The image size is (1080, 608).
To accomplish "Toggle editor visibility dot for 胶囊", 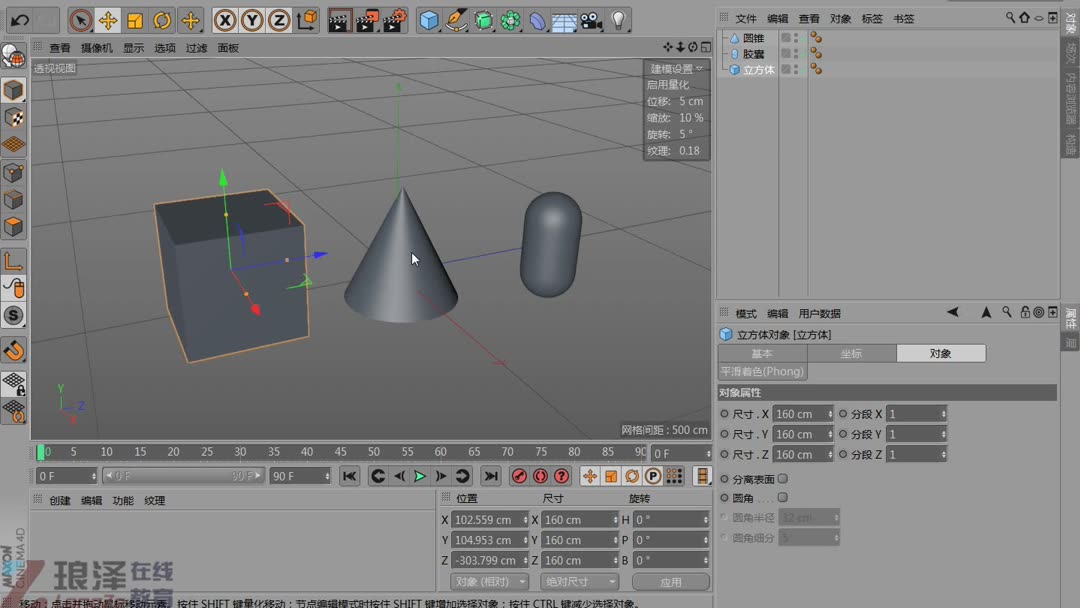I will coord(795,49).
